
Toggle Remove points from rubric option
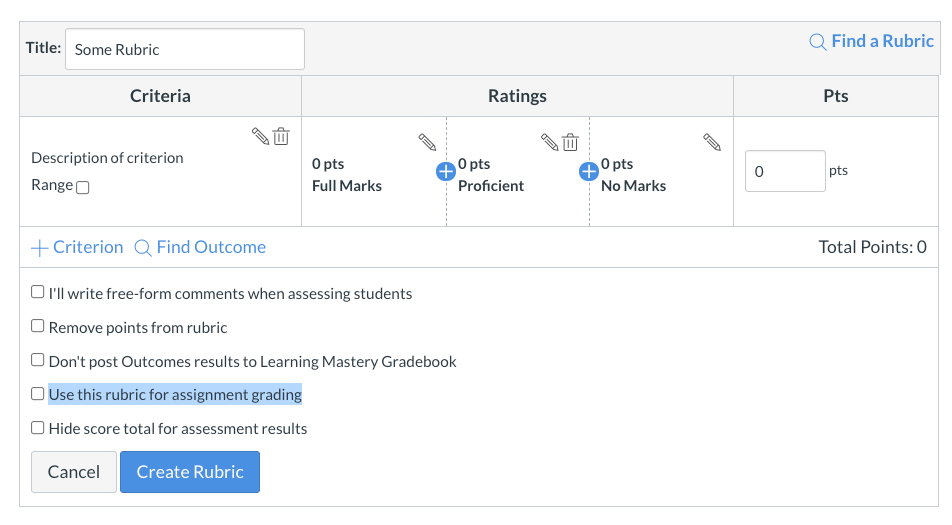38,326
